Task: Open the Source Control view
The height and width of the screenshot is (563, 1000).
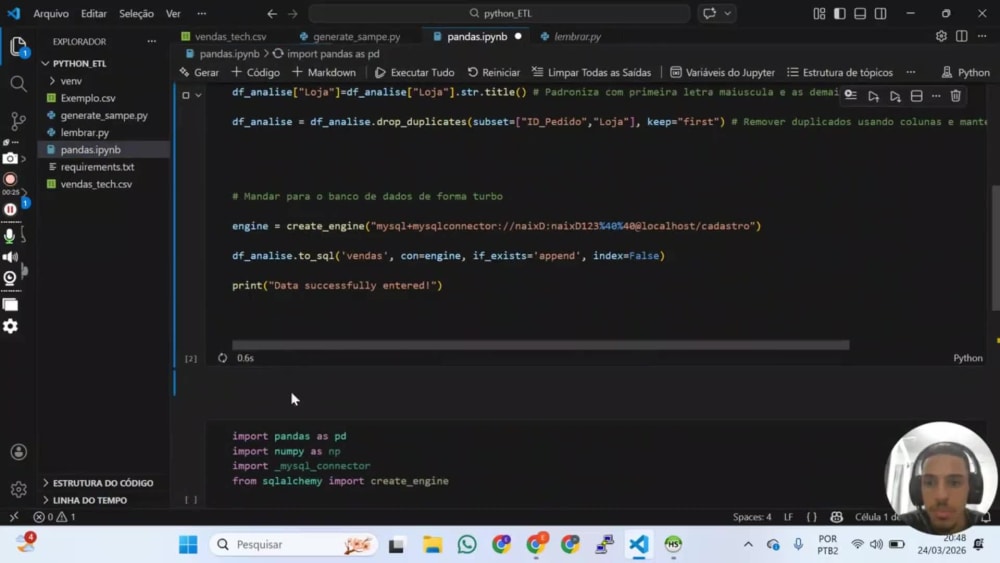Action: pos(18,121)
